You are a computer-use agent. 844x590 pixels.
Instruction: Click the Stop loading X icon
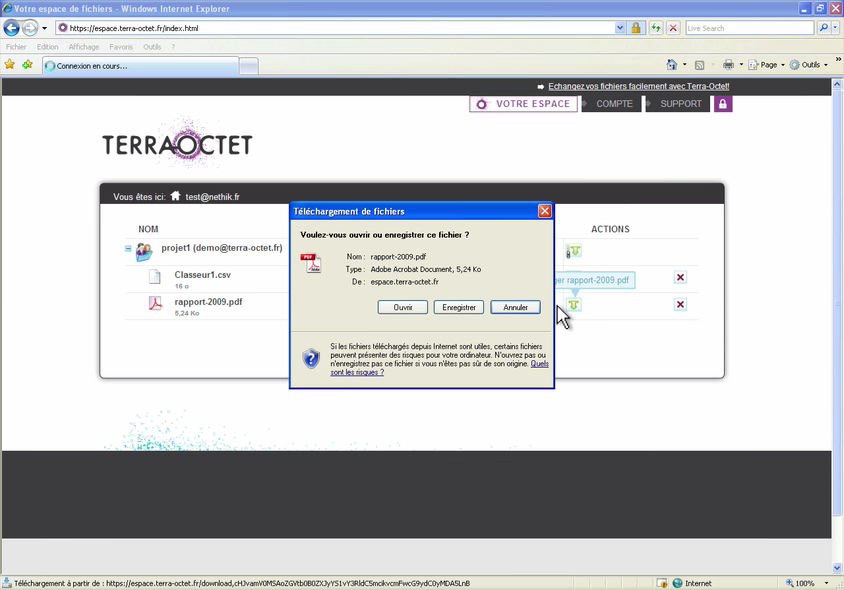[x=673, y=28]
